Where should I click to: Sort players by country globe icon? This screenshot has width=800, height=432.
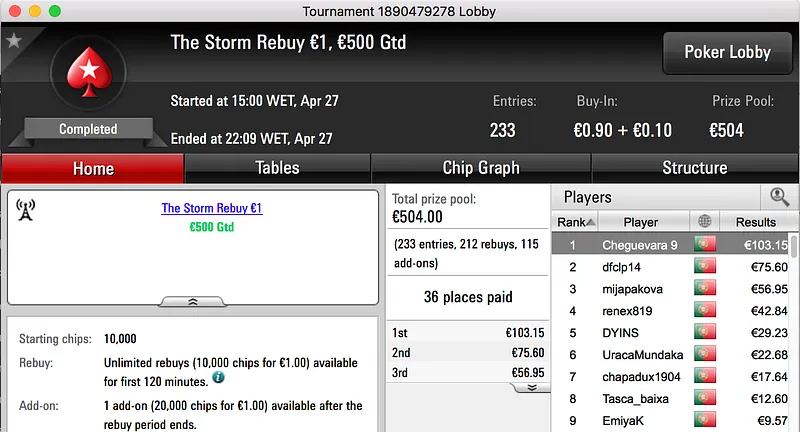click(x=705, y=222)
